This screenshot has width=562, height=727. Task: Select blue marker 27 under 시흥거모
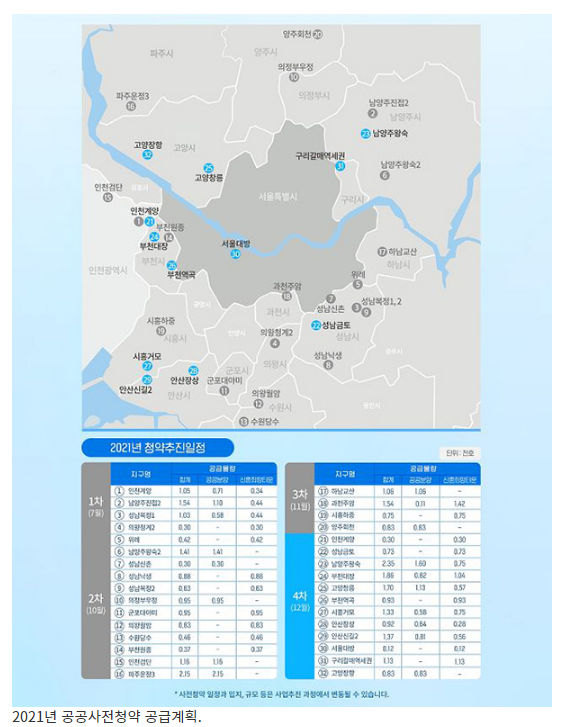pyautogui.click(x=147, y=366)
